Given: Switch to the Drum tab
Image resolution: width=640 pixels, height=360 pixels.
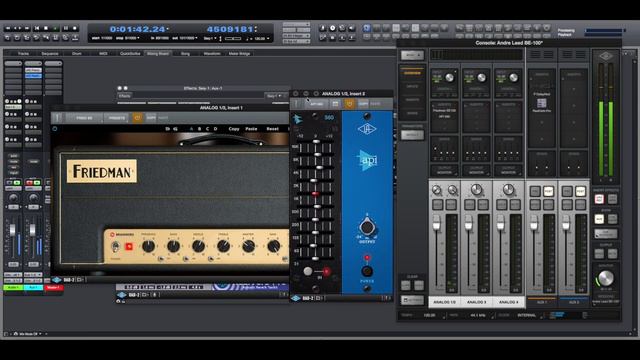Looking at the screenshot, I should [x=76, y=53].
